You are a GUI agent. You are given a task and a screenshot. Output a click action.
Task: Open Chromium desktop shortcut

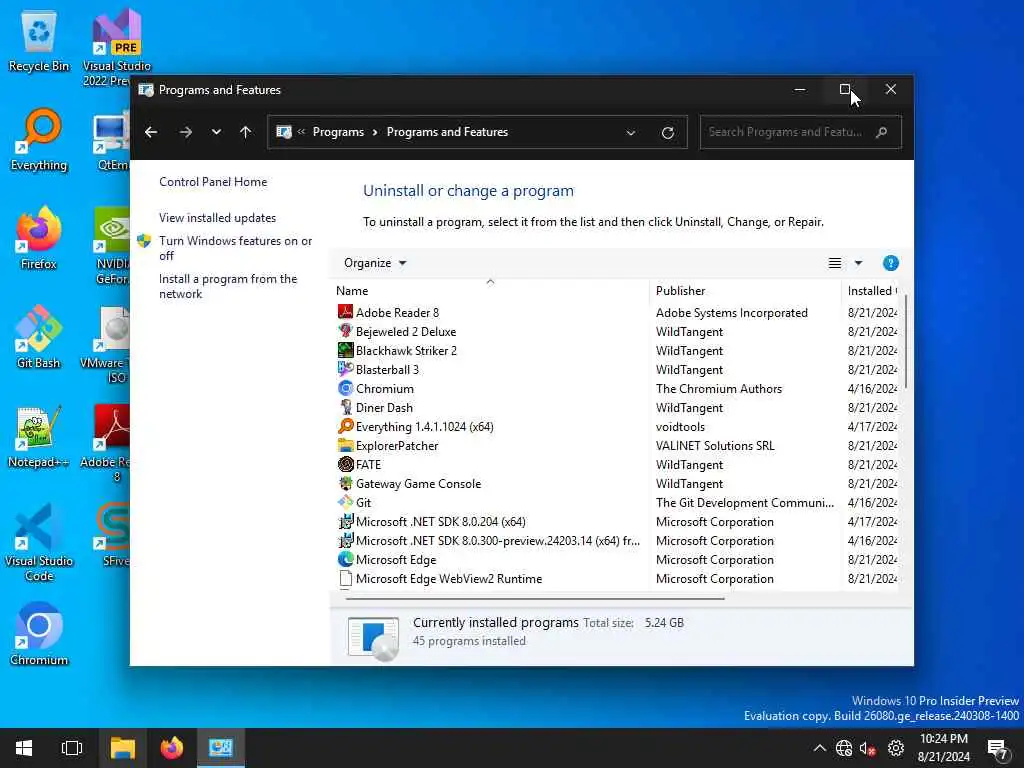(39, 634)
